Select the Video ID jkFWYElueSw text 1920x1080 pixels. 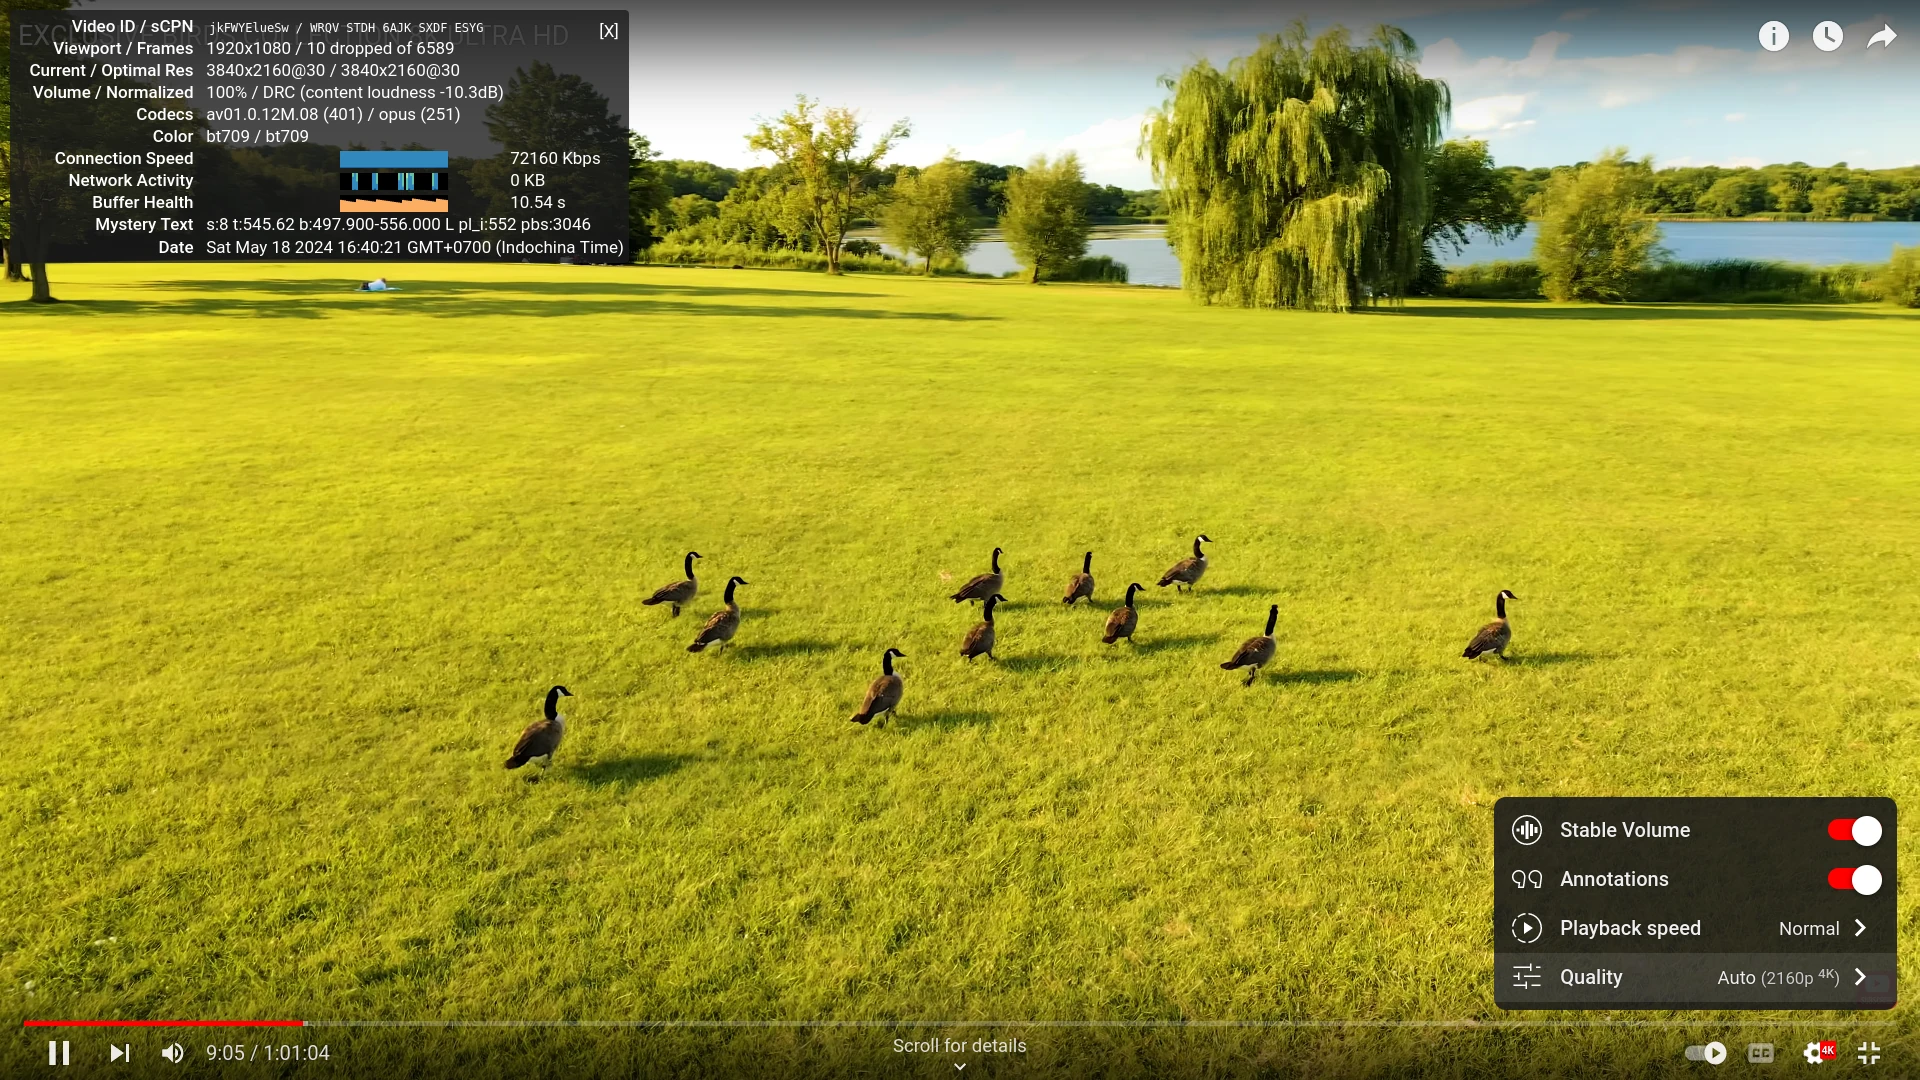coord(249,28)
